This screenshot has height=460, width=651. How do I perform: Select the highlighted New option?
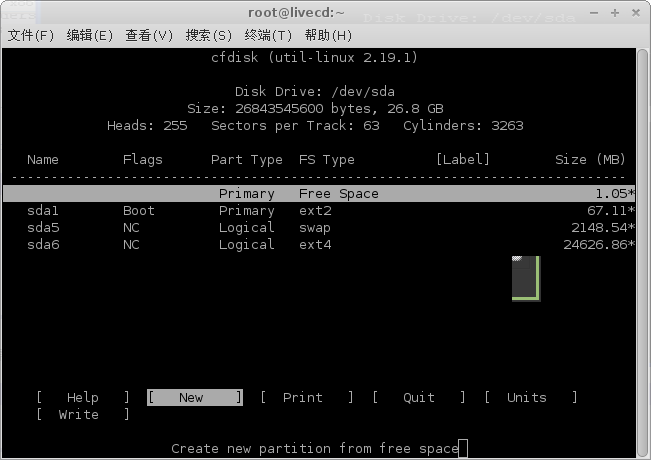tap(195, 397)
